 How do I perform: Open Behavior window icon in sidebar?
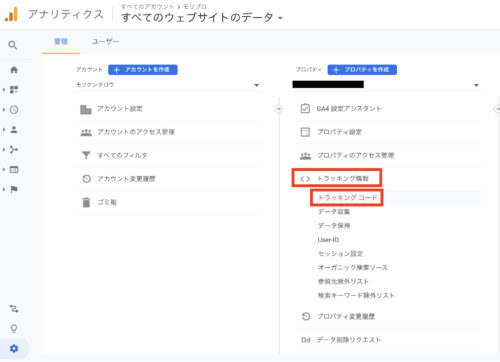[x=14, y=170]
